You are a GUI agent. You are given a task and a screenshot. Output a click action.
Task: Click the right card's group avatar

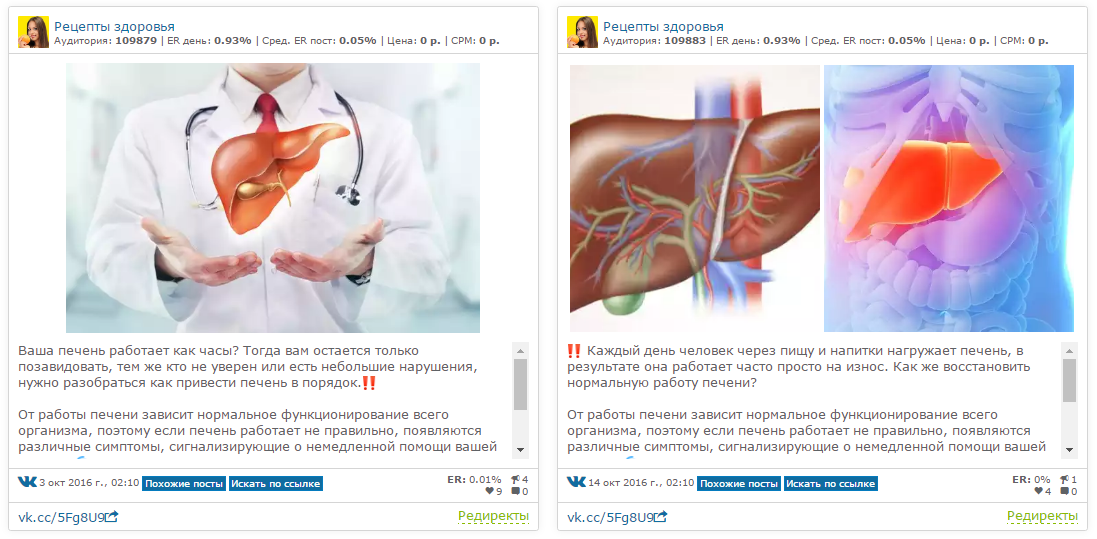tap(582, 32)
